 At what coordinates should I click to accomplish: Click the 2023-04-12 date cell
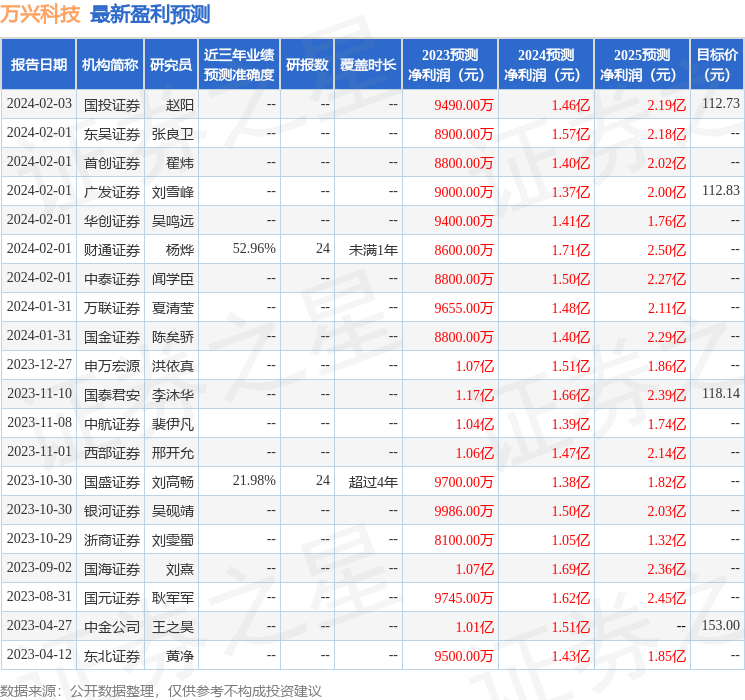[x=39, y=654]
